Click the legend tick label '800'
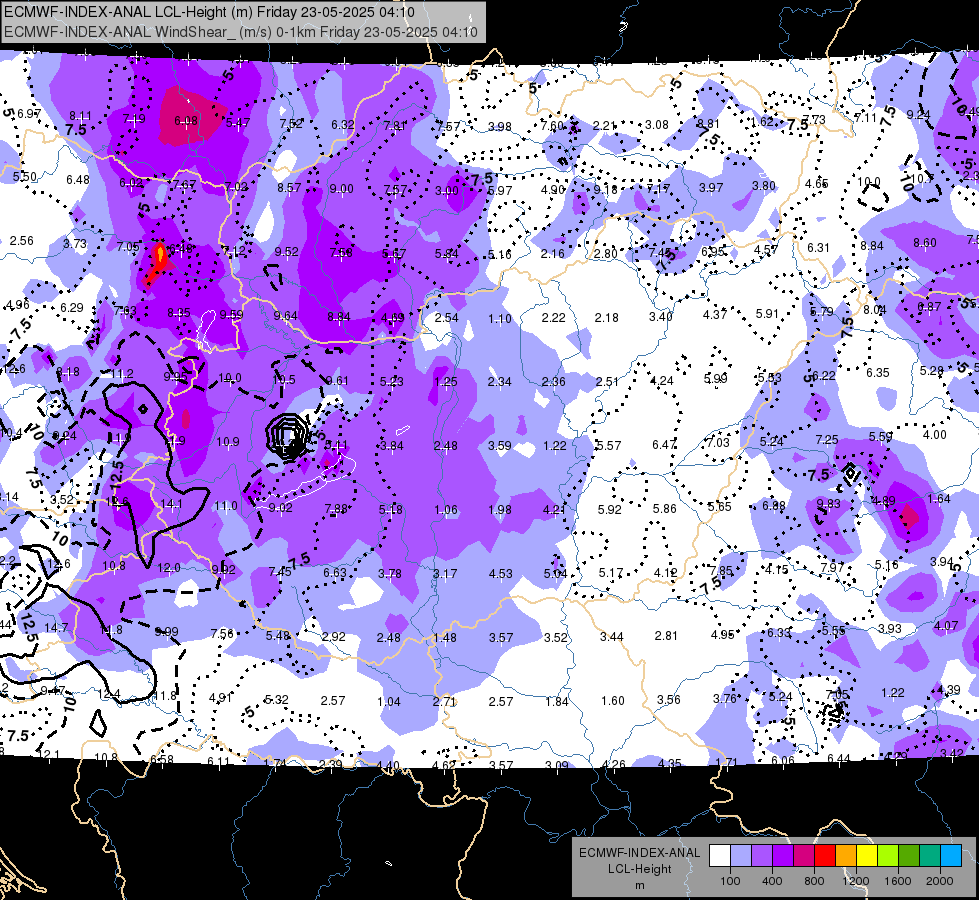 click(814, 881)
